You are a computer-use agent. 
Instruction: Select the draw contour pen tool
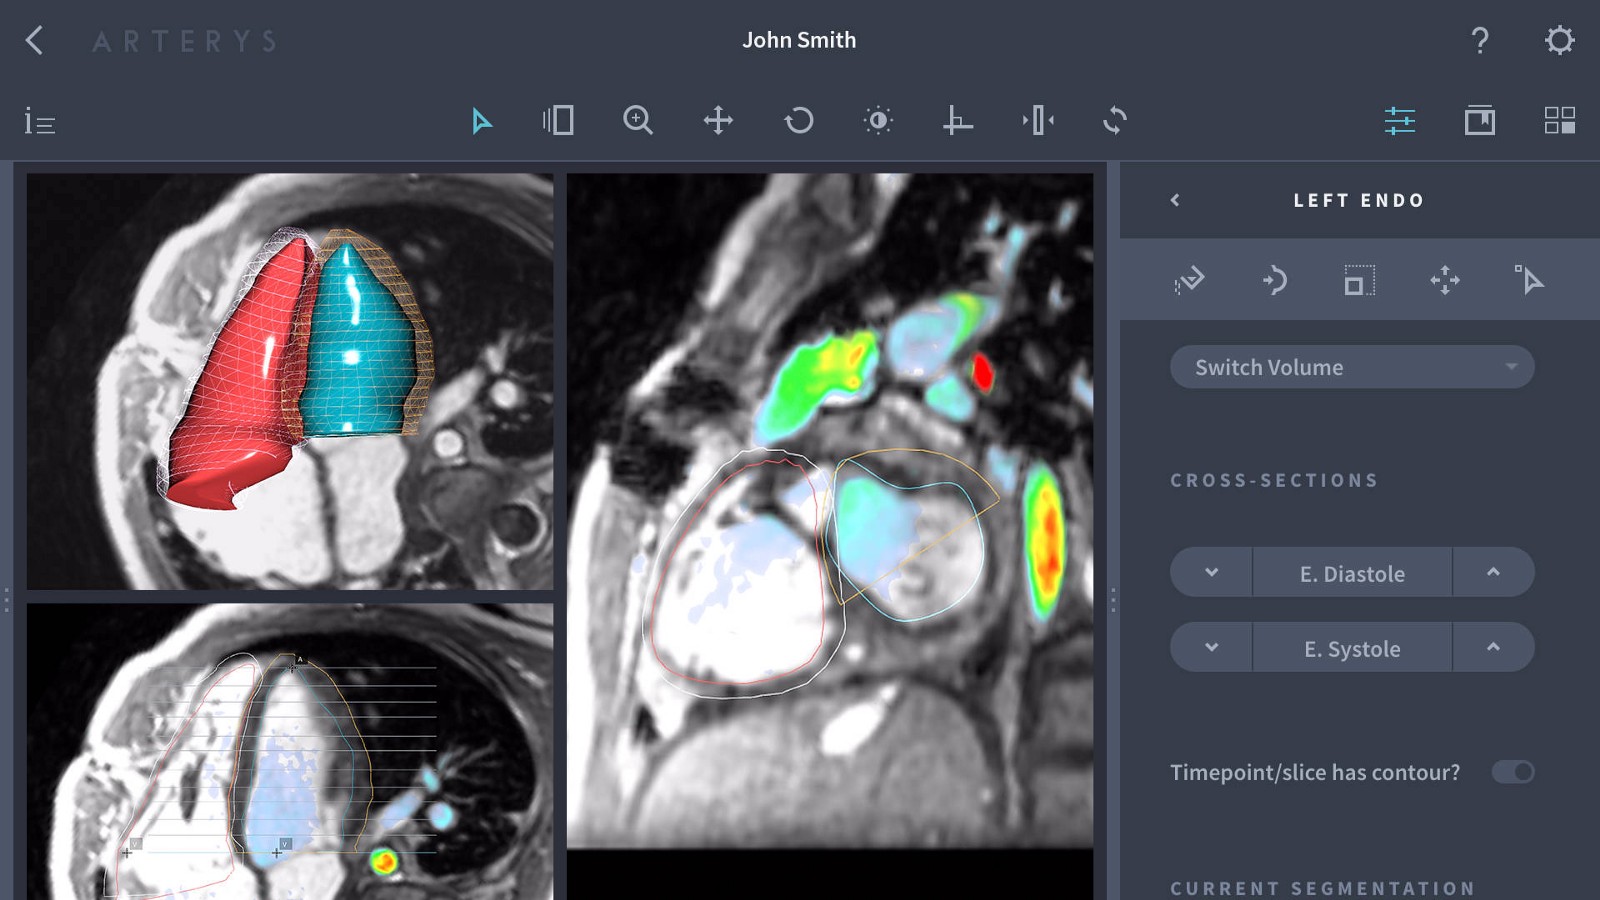click(1189, 280)
